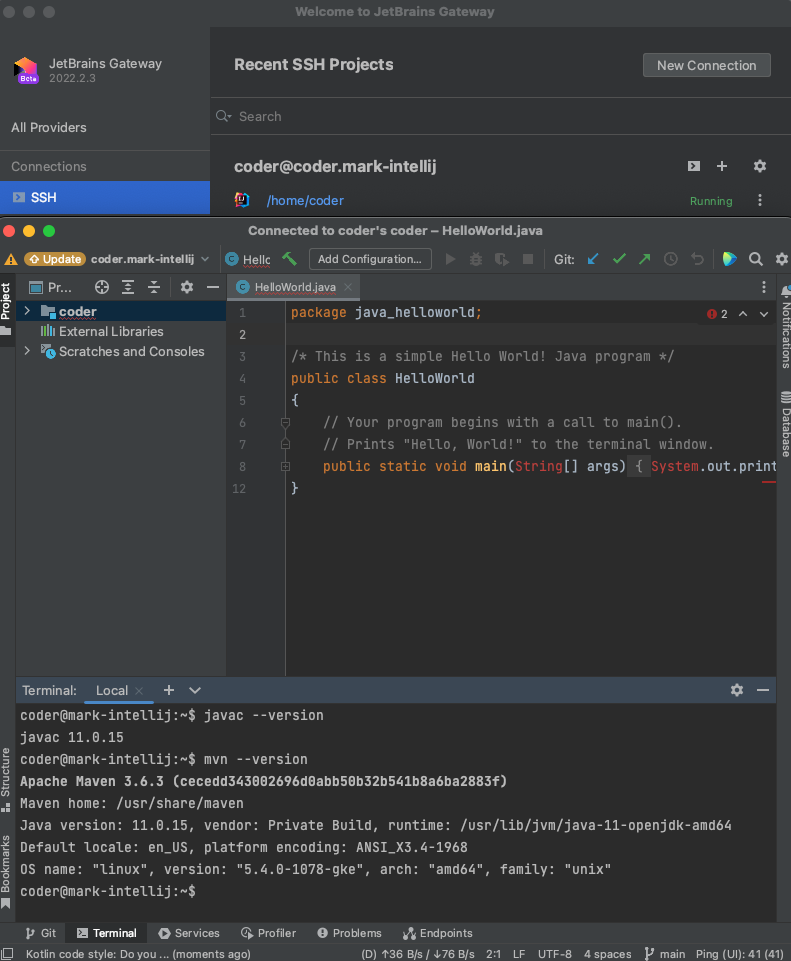This screenshot has height=961, width=791.
Task: Open Database side panel
Action: [785, 424]
